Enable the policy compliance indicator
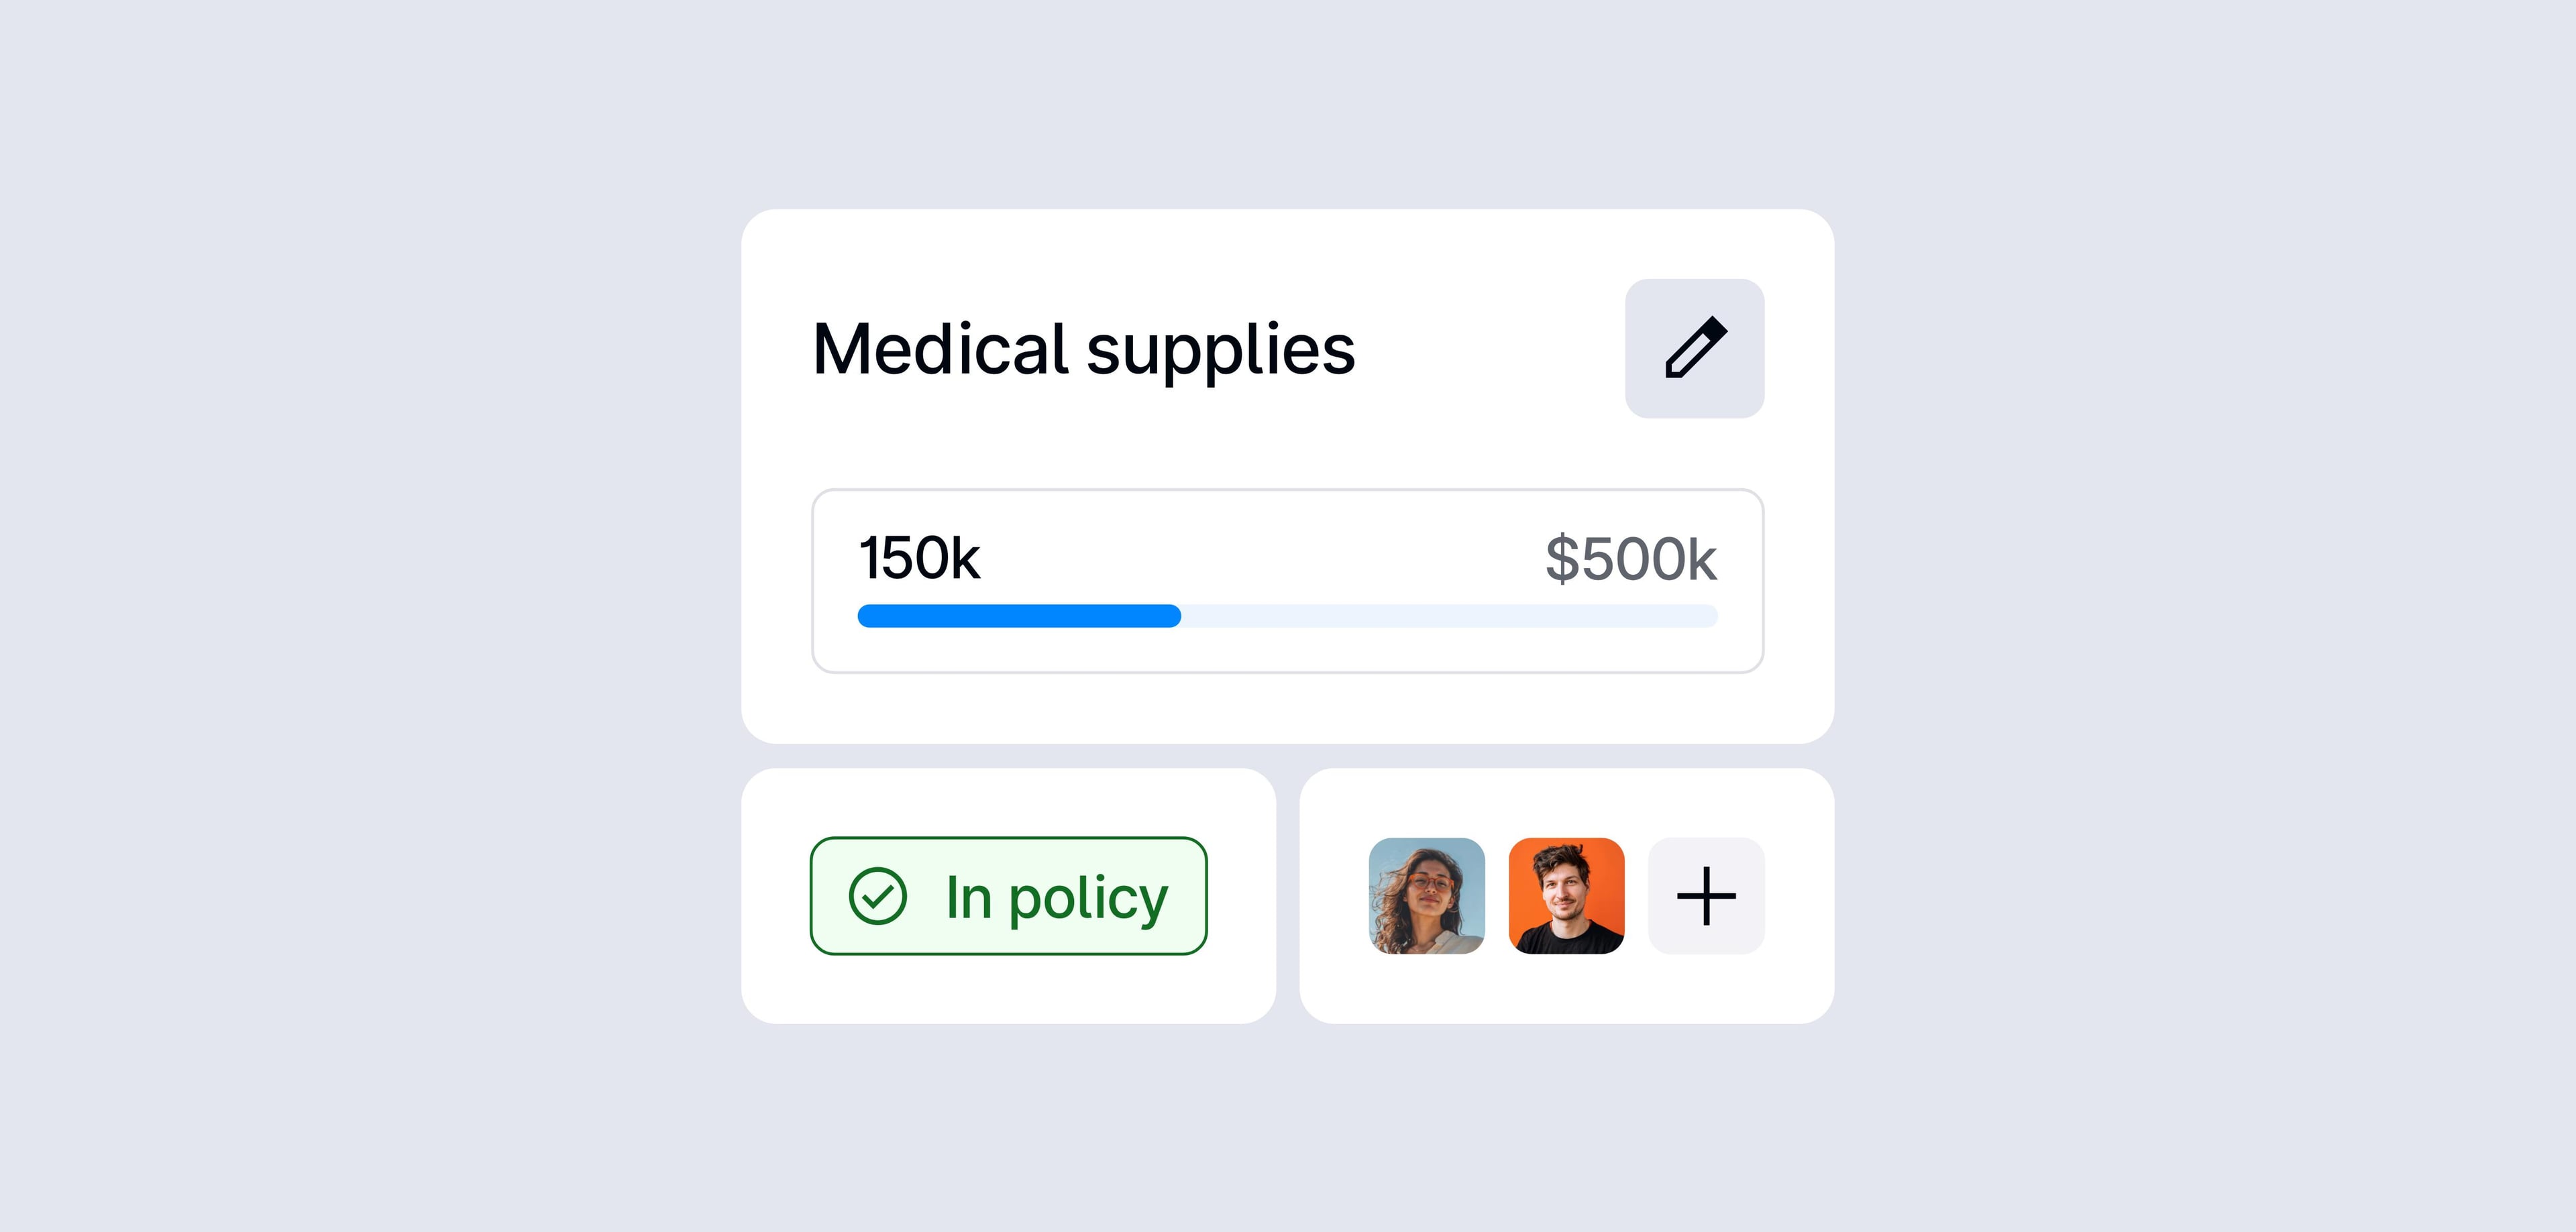 (1008, 895)
